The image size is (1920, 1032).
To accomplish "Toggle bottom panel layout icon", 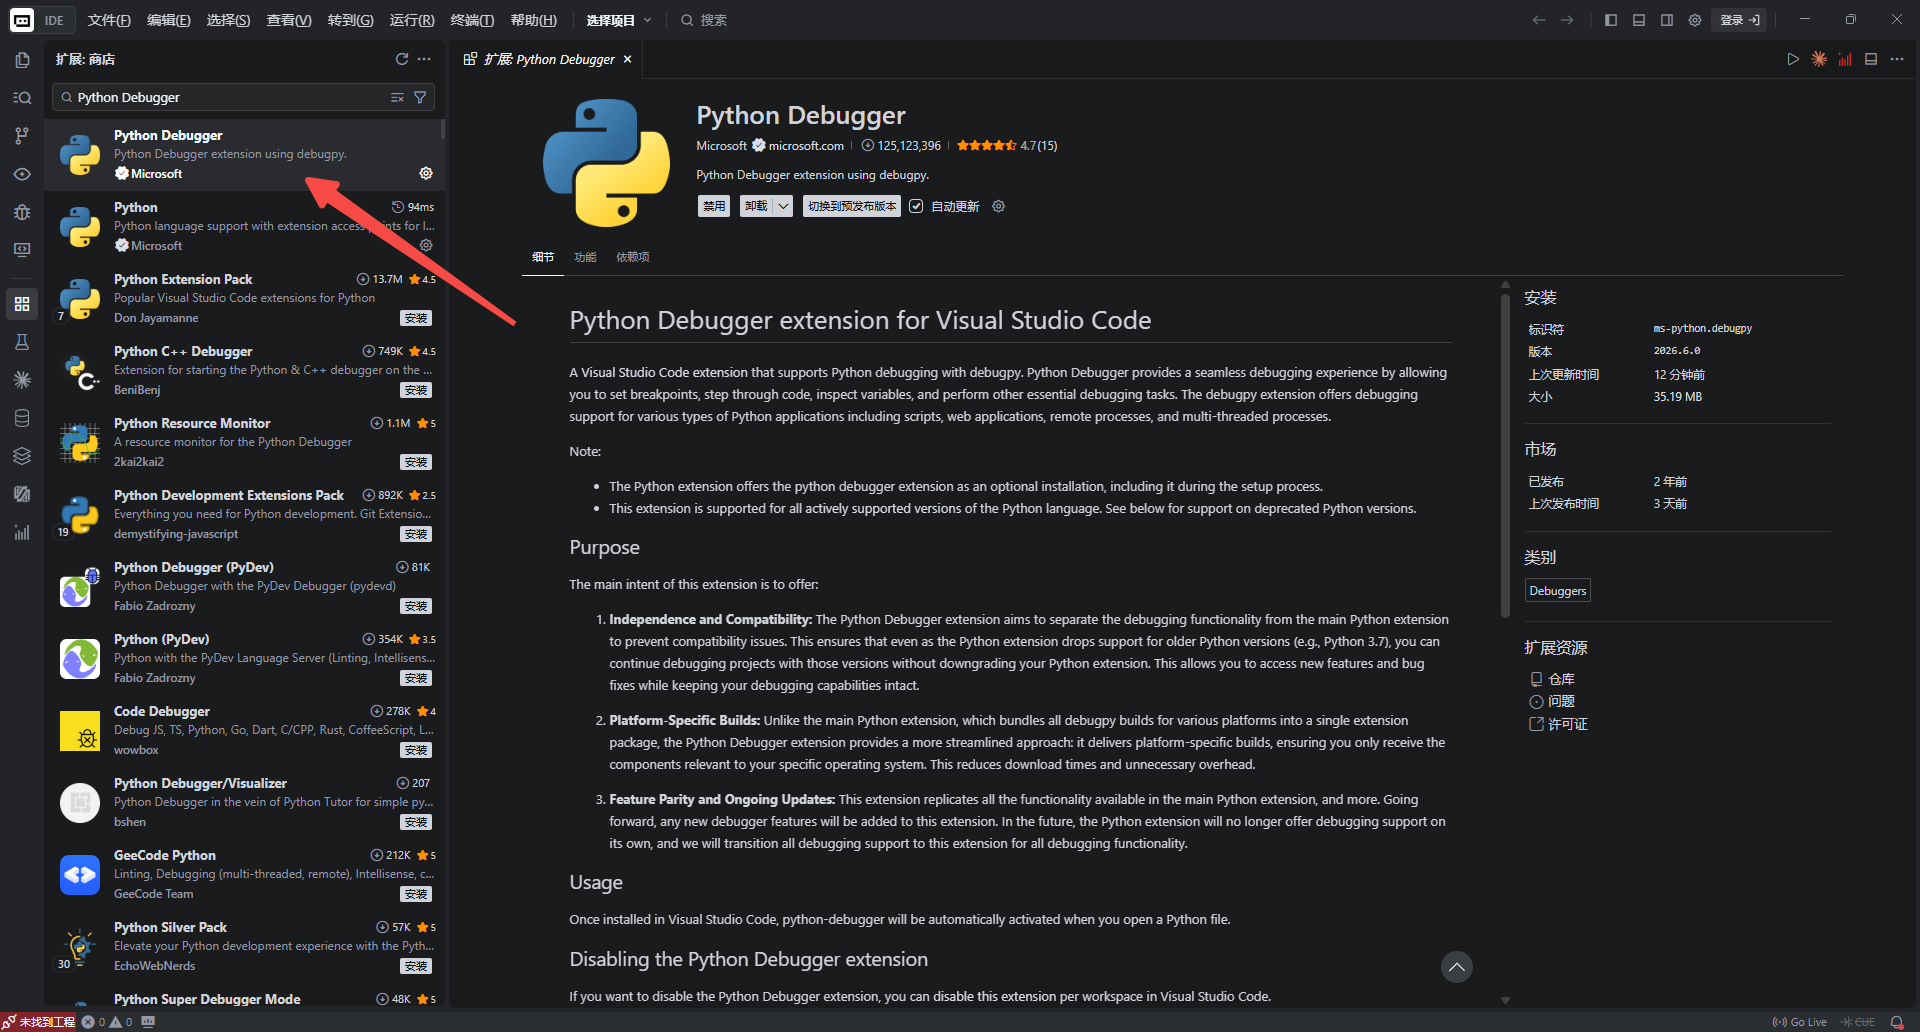I will 1639,20.
